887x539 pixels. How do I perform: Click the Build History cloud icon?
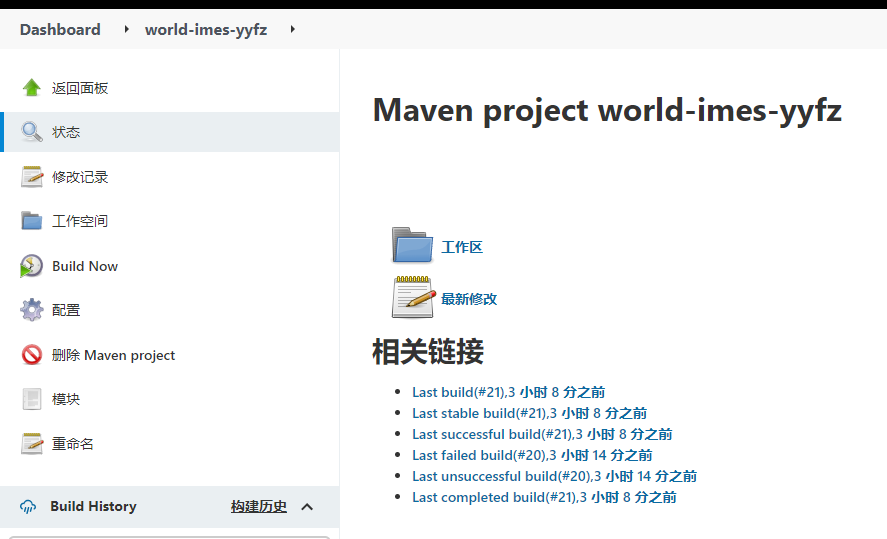click(x=28, y=506)
